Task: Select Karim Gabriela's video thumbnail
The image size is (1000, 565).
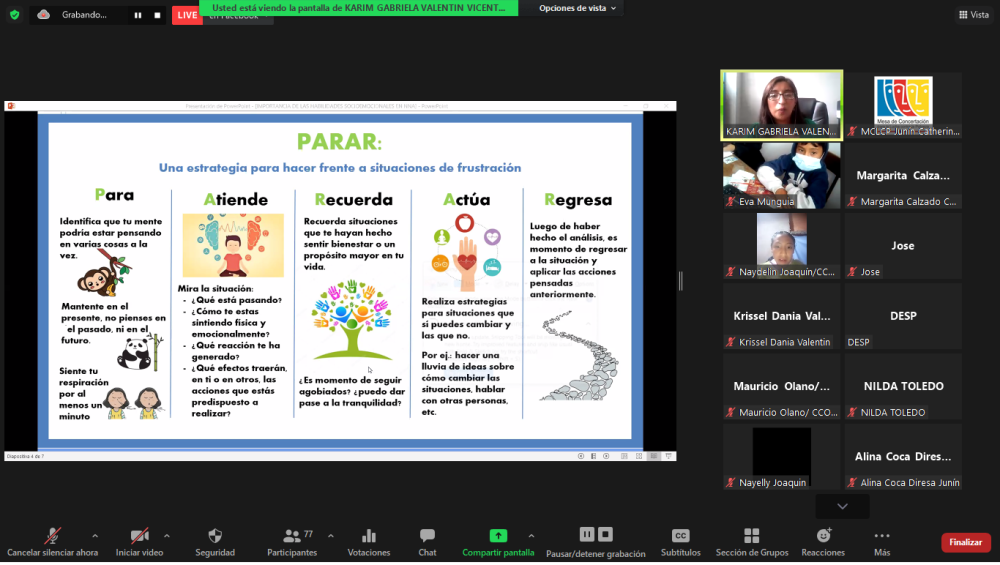Action: (782, 105)
